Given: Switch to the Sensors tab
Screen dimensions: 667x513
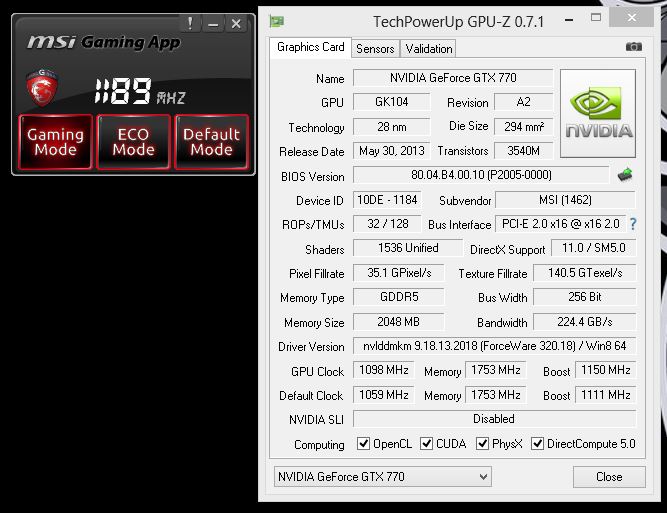Looking at the screenshot, I should pyautogui.click(x=375, y=48).
